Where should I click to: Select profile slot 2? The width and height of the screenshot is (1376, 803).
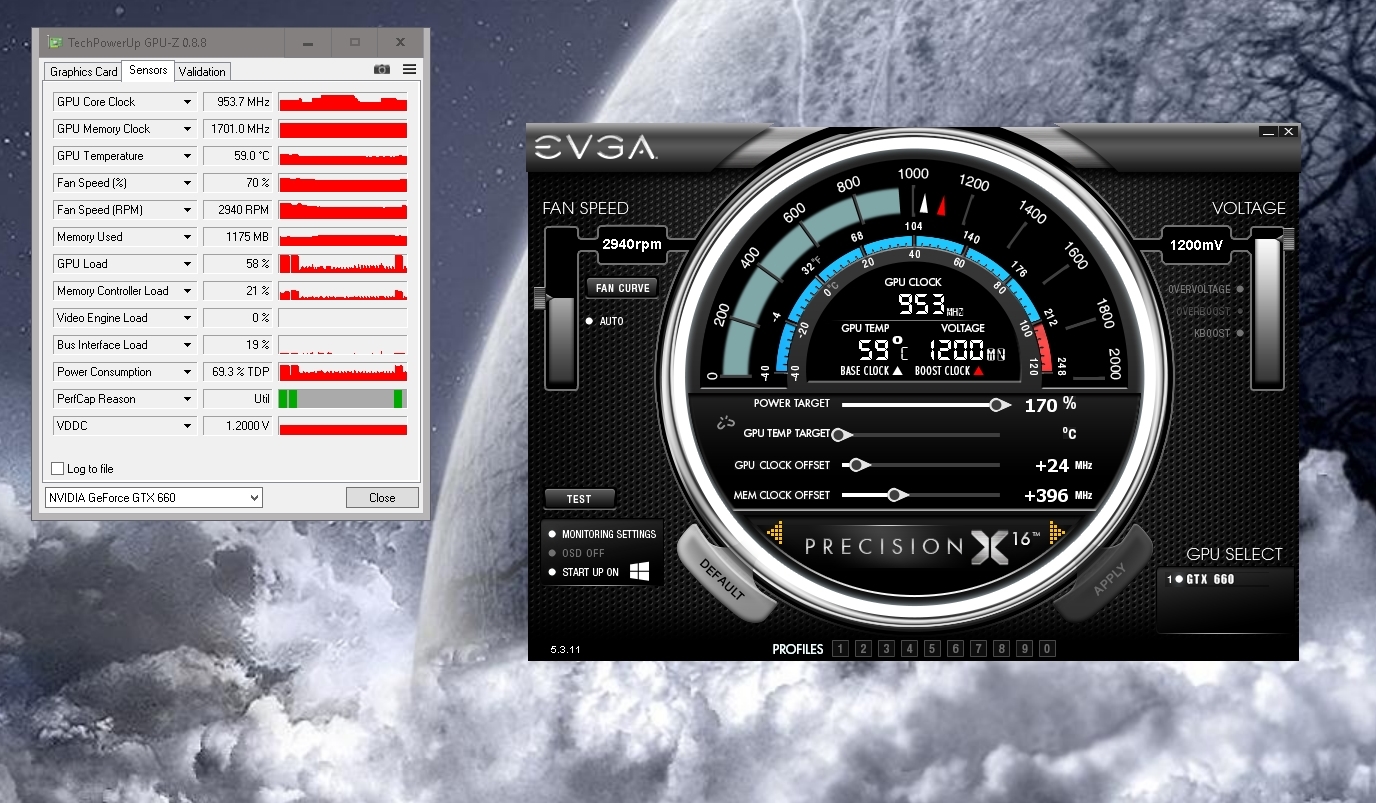[x=863, y=649]
